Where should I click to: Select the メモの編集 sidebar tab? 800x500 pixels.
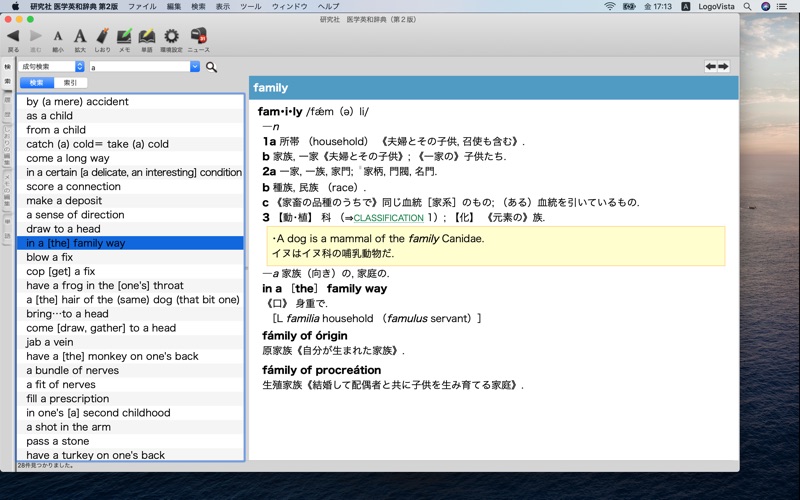pyautogui.click(x=8, y=190)
